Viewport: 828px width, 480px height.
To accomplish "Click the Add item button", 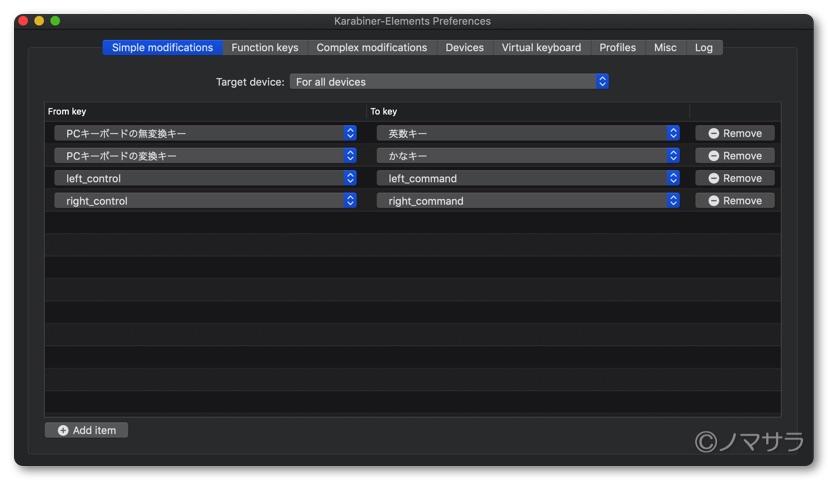I will tap(87, 430).
